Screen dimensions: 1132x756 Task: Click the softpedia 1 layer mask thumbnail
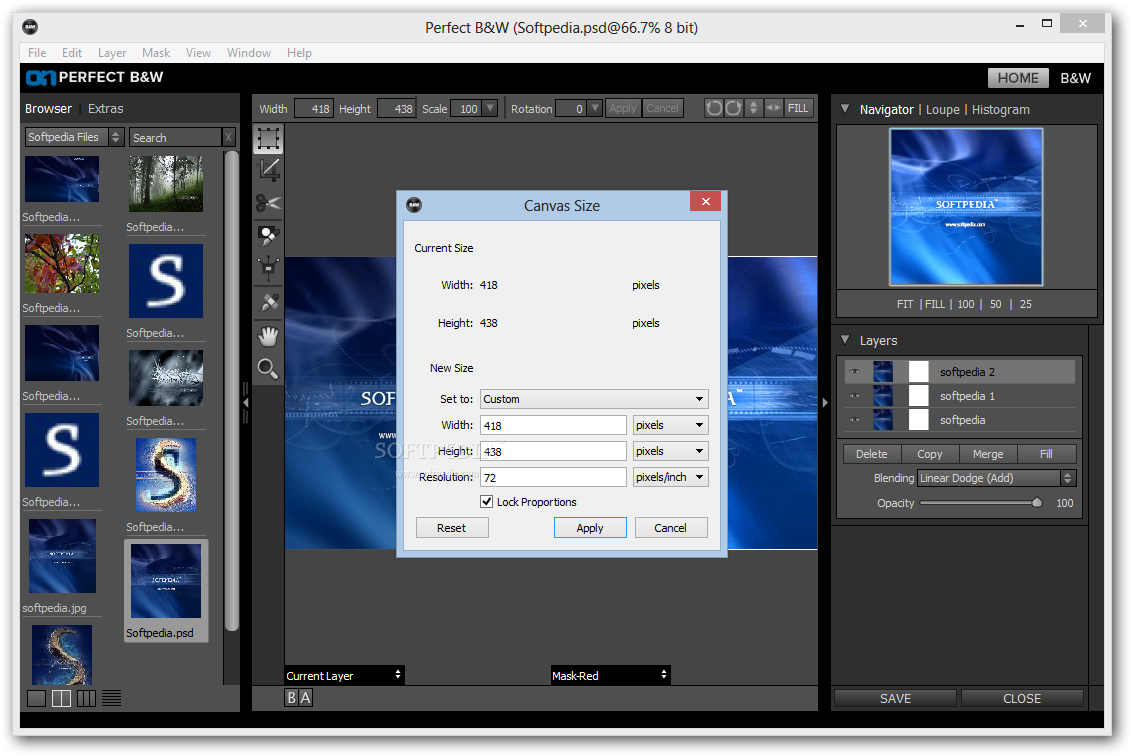click(918, 396)
